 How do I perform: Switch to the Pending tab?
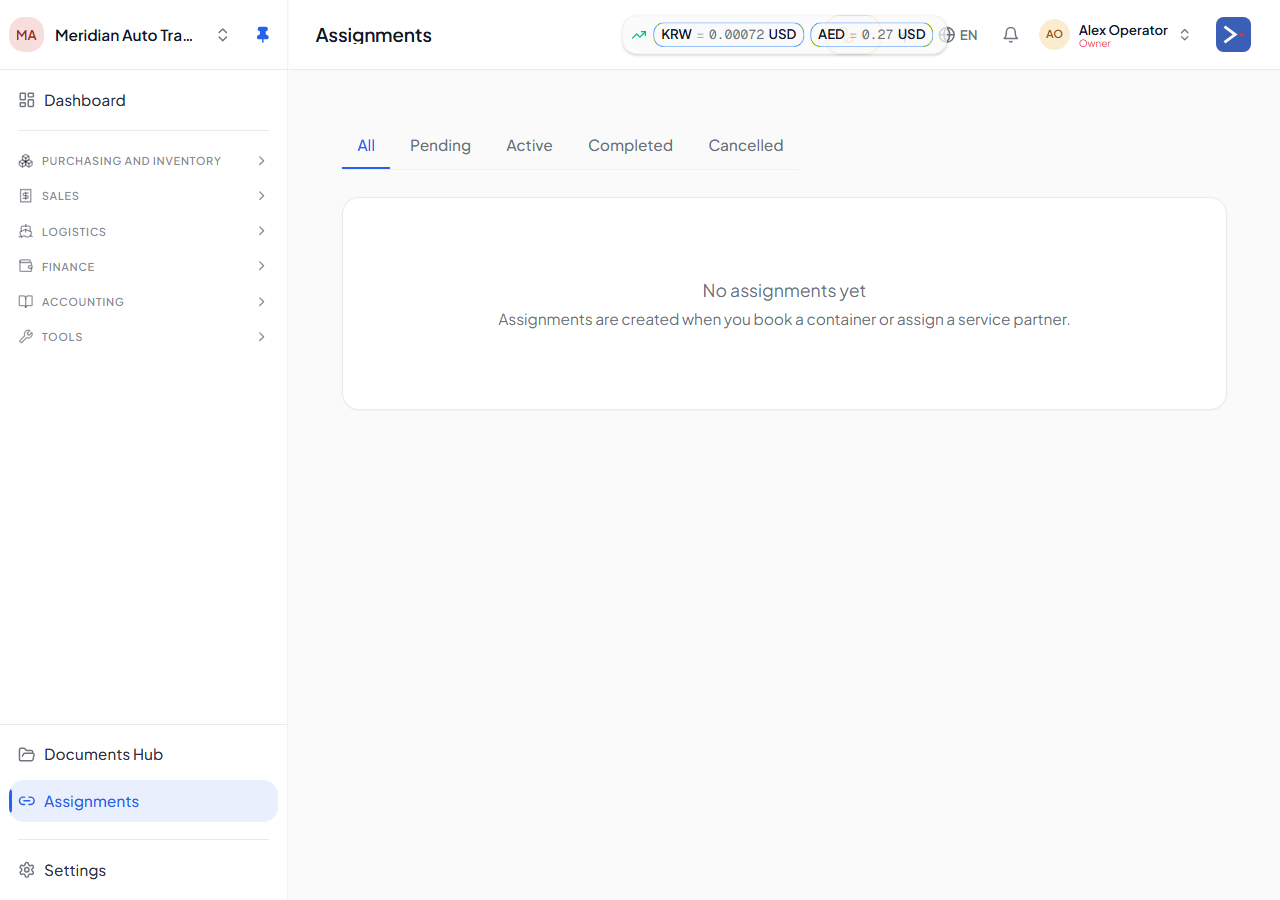tap(440, 146)
